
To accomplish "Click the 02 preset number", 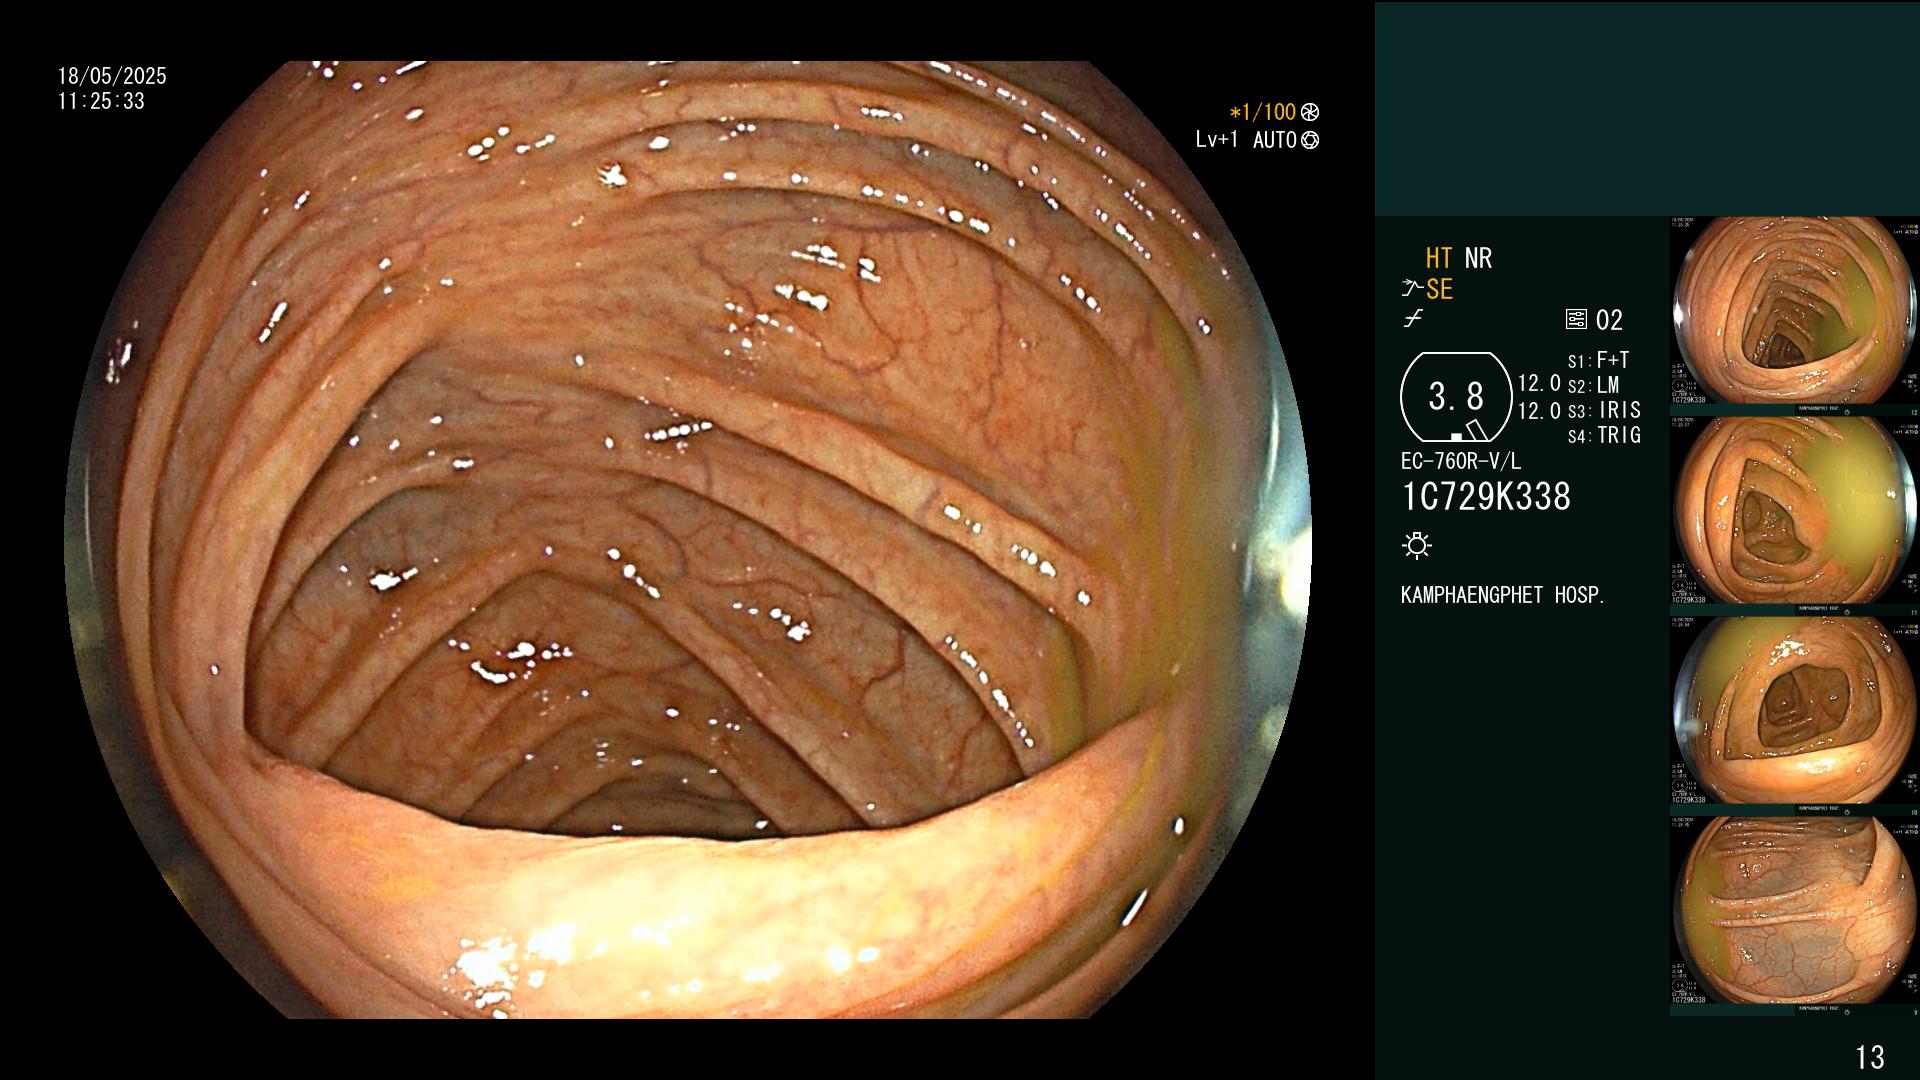I will [1609, 320].
